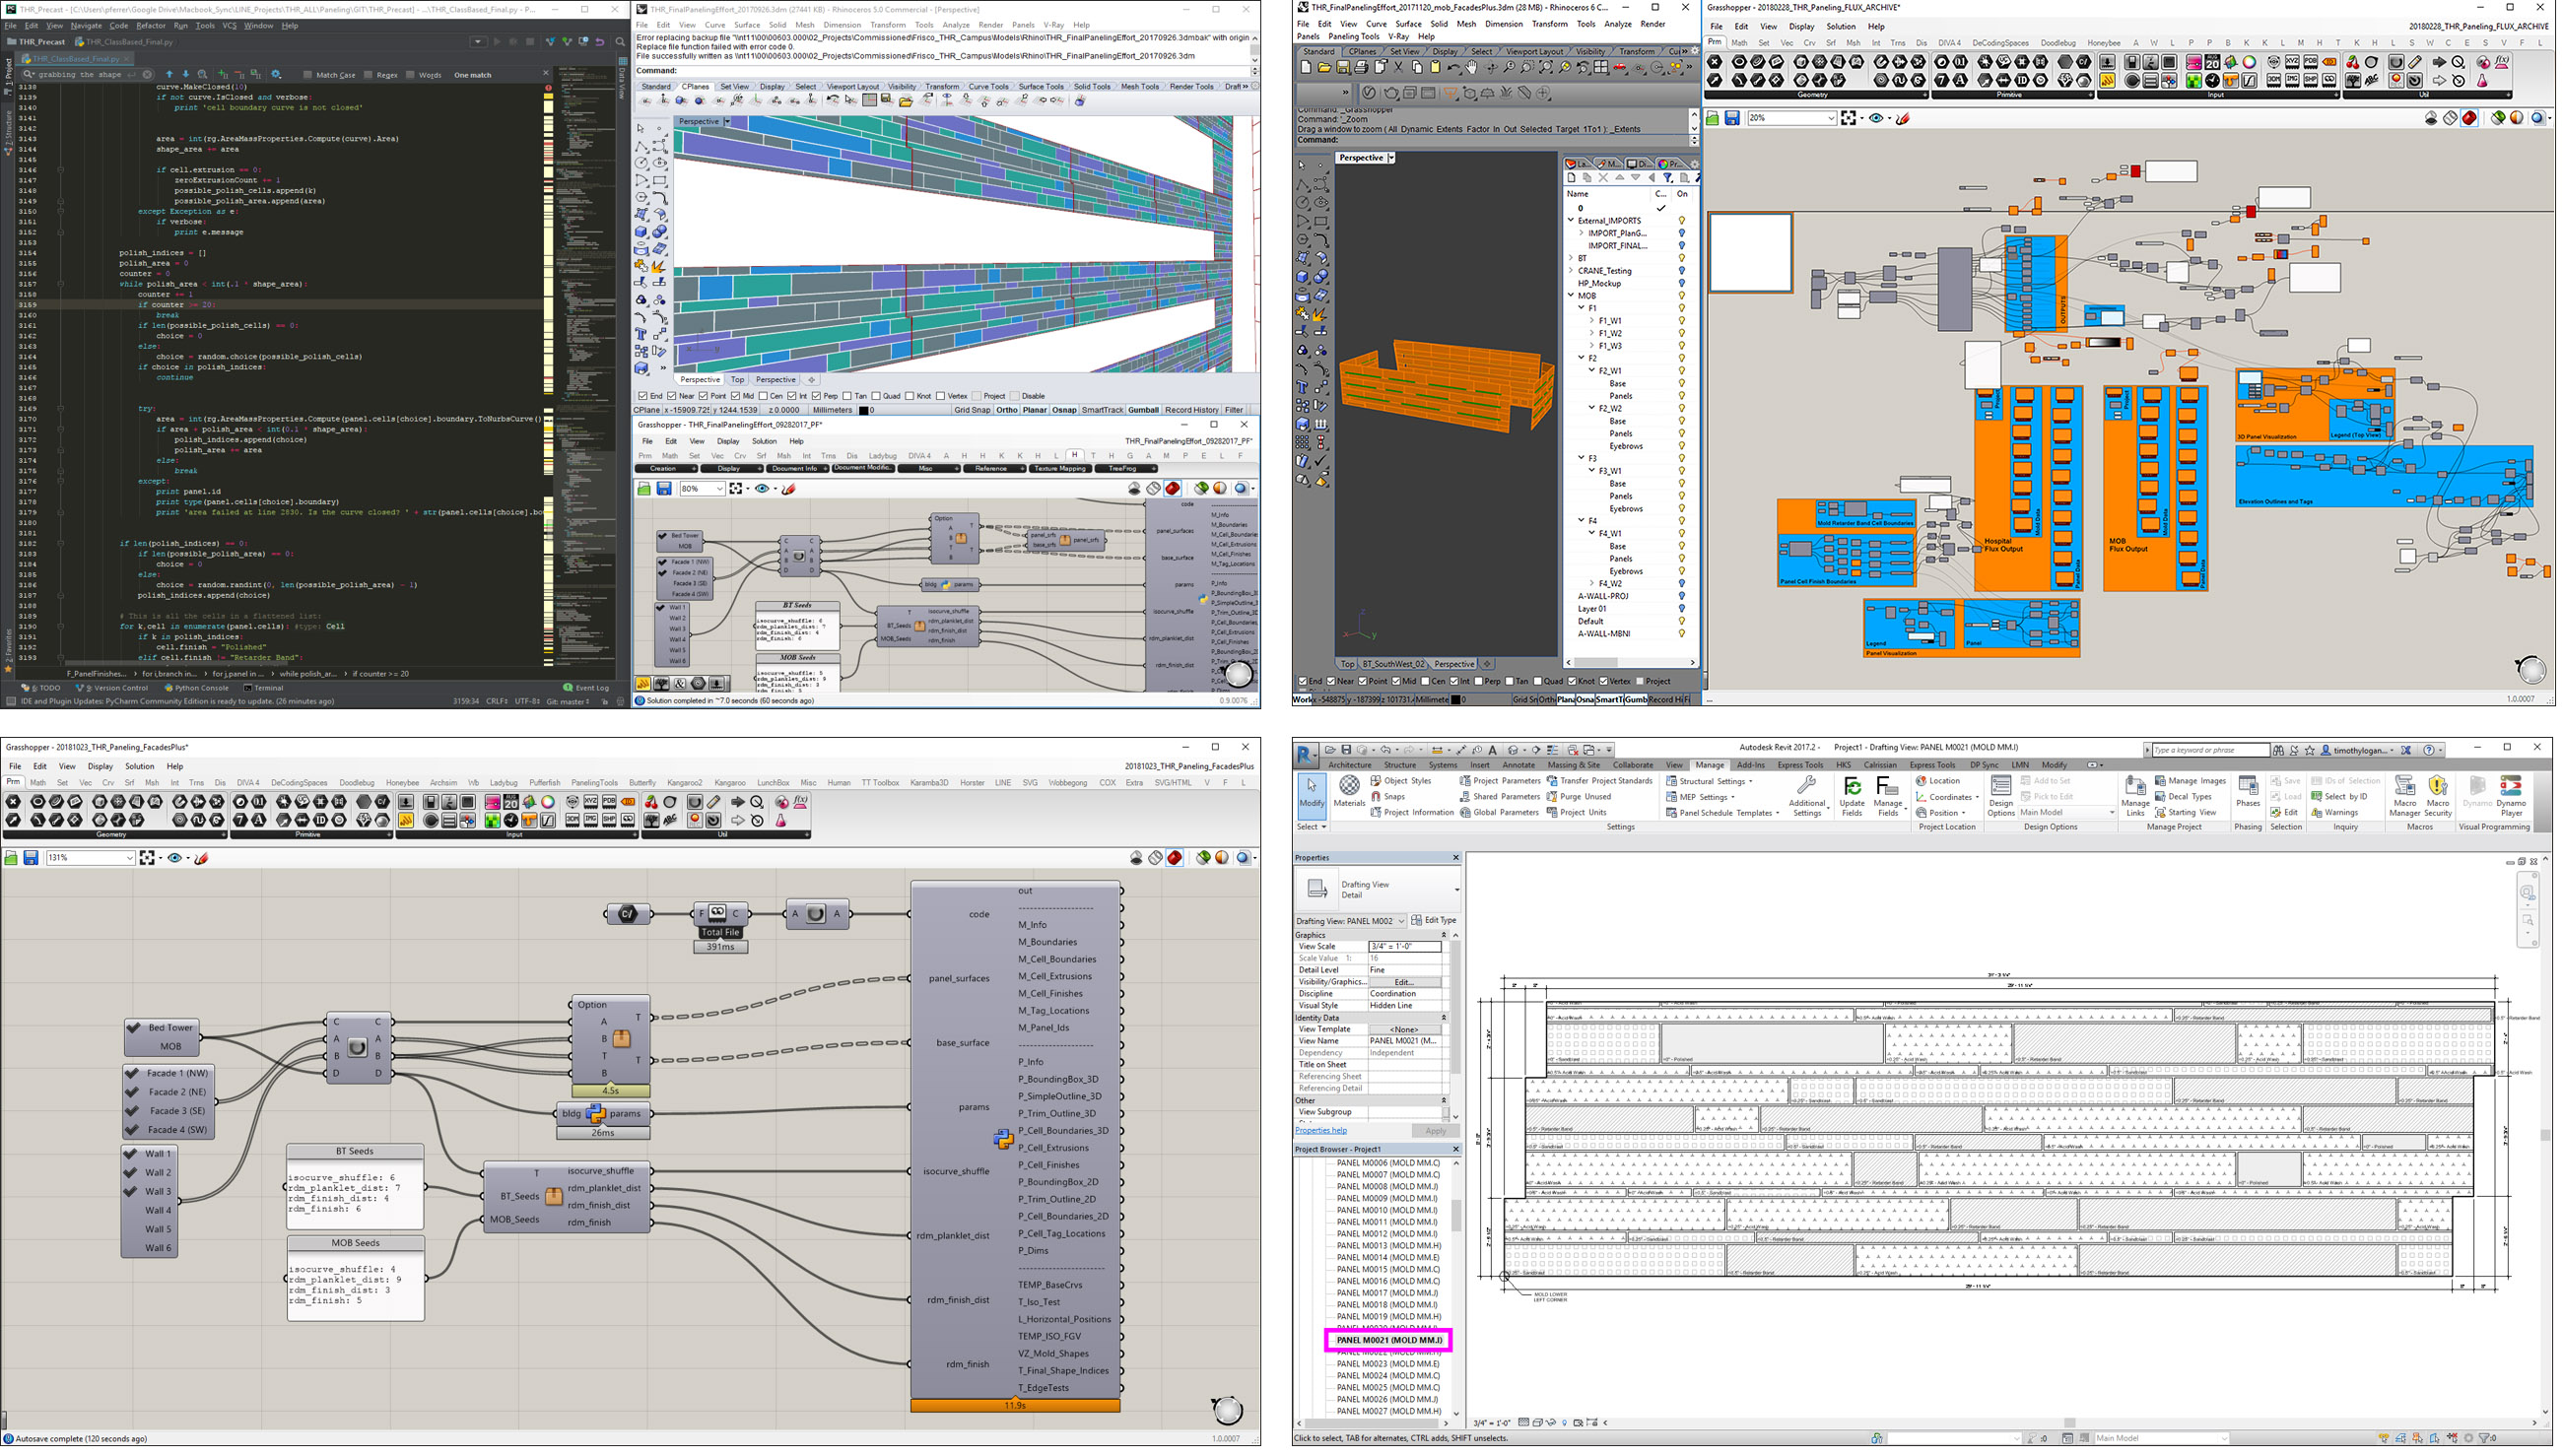Toggle Facade 4 (SW) checkbox in bottom-left Grasshopper
Viewport: 2563px width, 1456px height.
(133, 1130)
